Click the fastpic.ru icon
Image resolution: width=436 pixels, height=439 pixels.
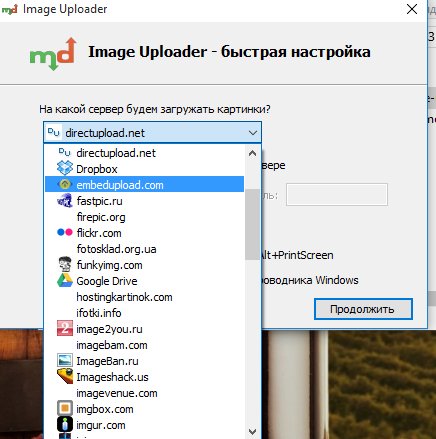[x=65, y=201]
